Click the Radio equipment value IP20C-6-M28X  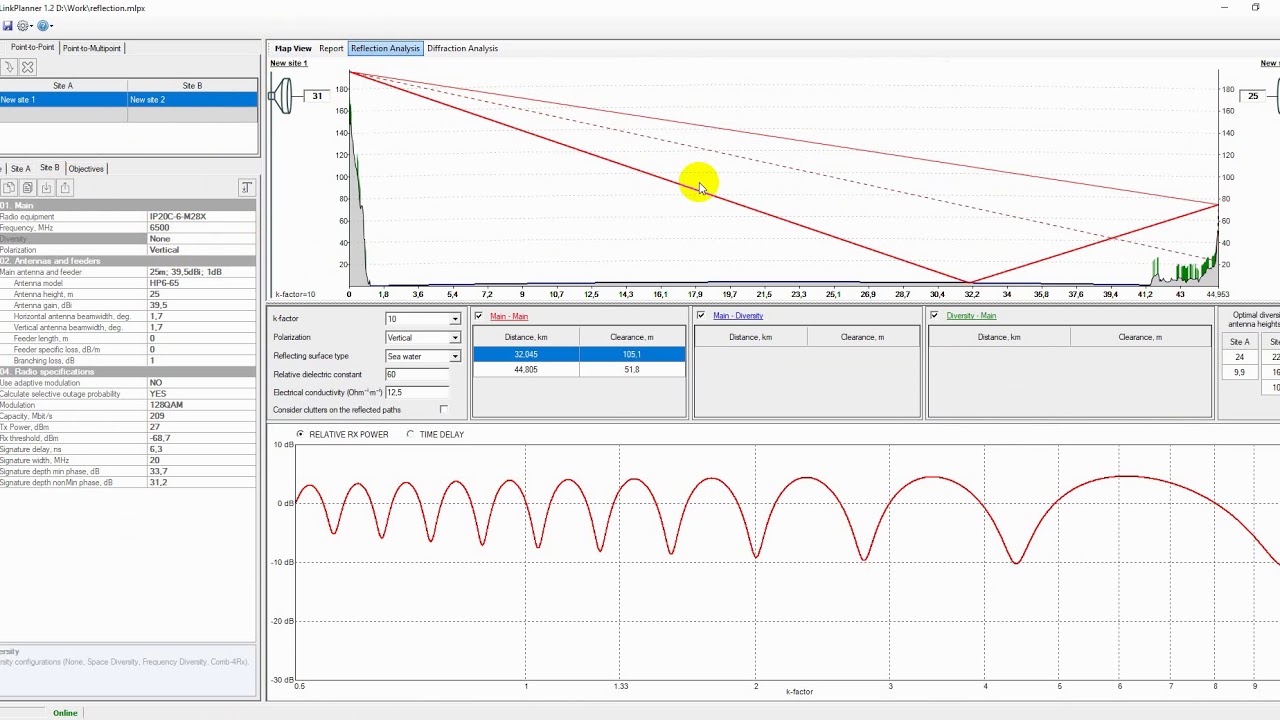coord(202,217)
